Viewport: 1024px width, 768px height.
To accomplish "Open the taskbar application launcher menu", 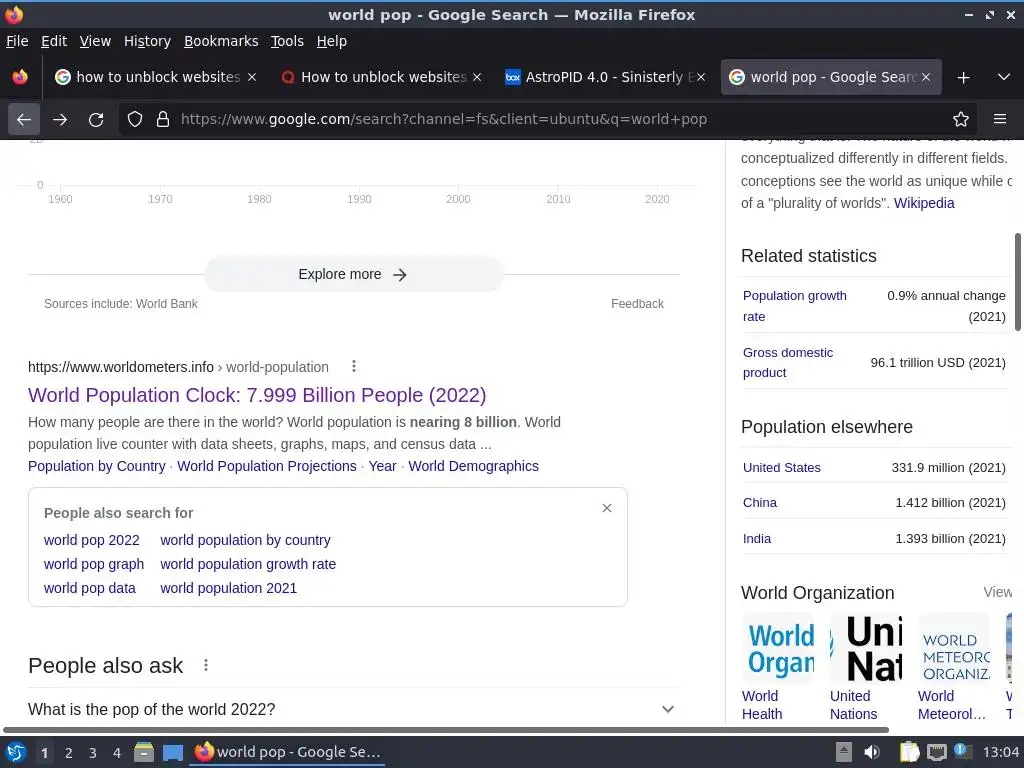I will pyautogui.click(x=15, y=752).
